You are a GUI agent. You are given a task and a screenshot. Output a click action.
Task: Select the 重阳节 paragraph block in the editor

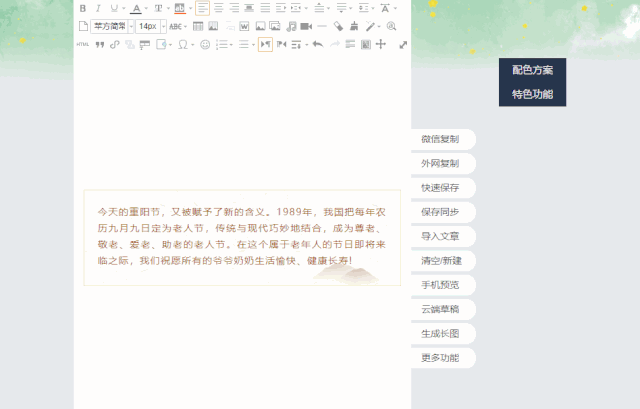pyautogui.click(x=242, y=238)
